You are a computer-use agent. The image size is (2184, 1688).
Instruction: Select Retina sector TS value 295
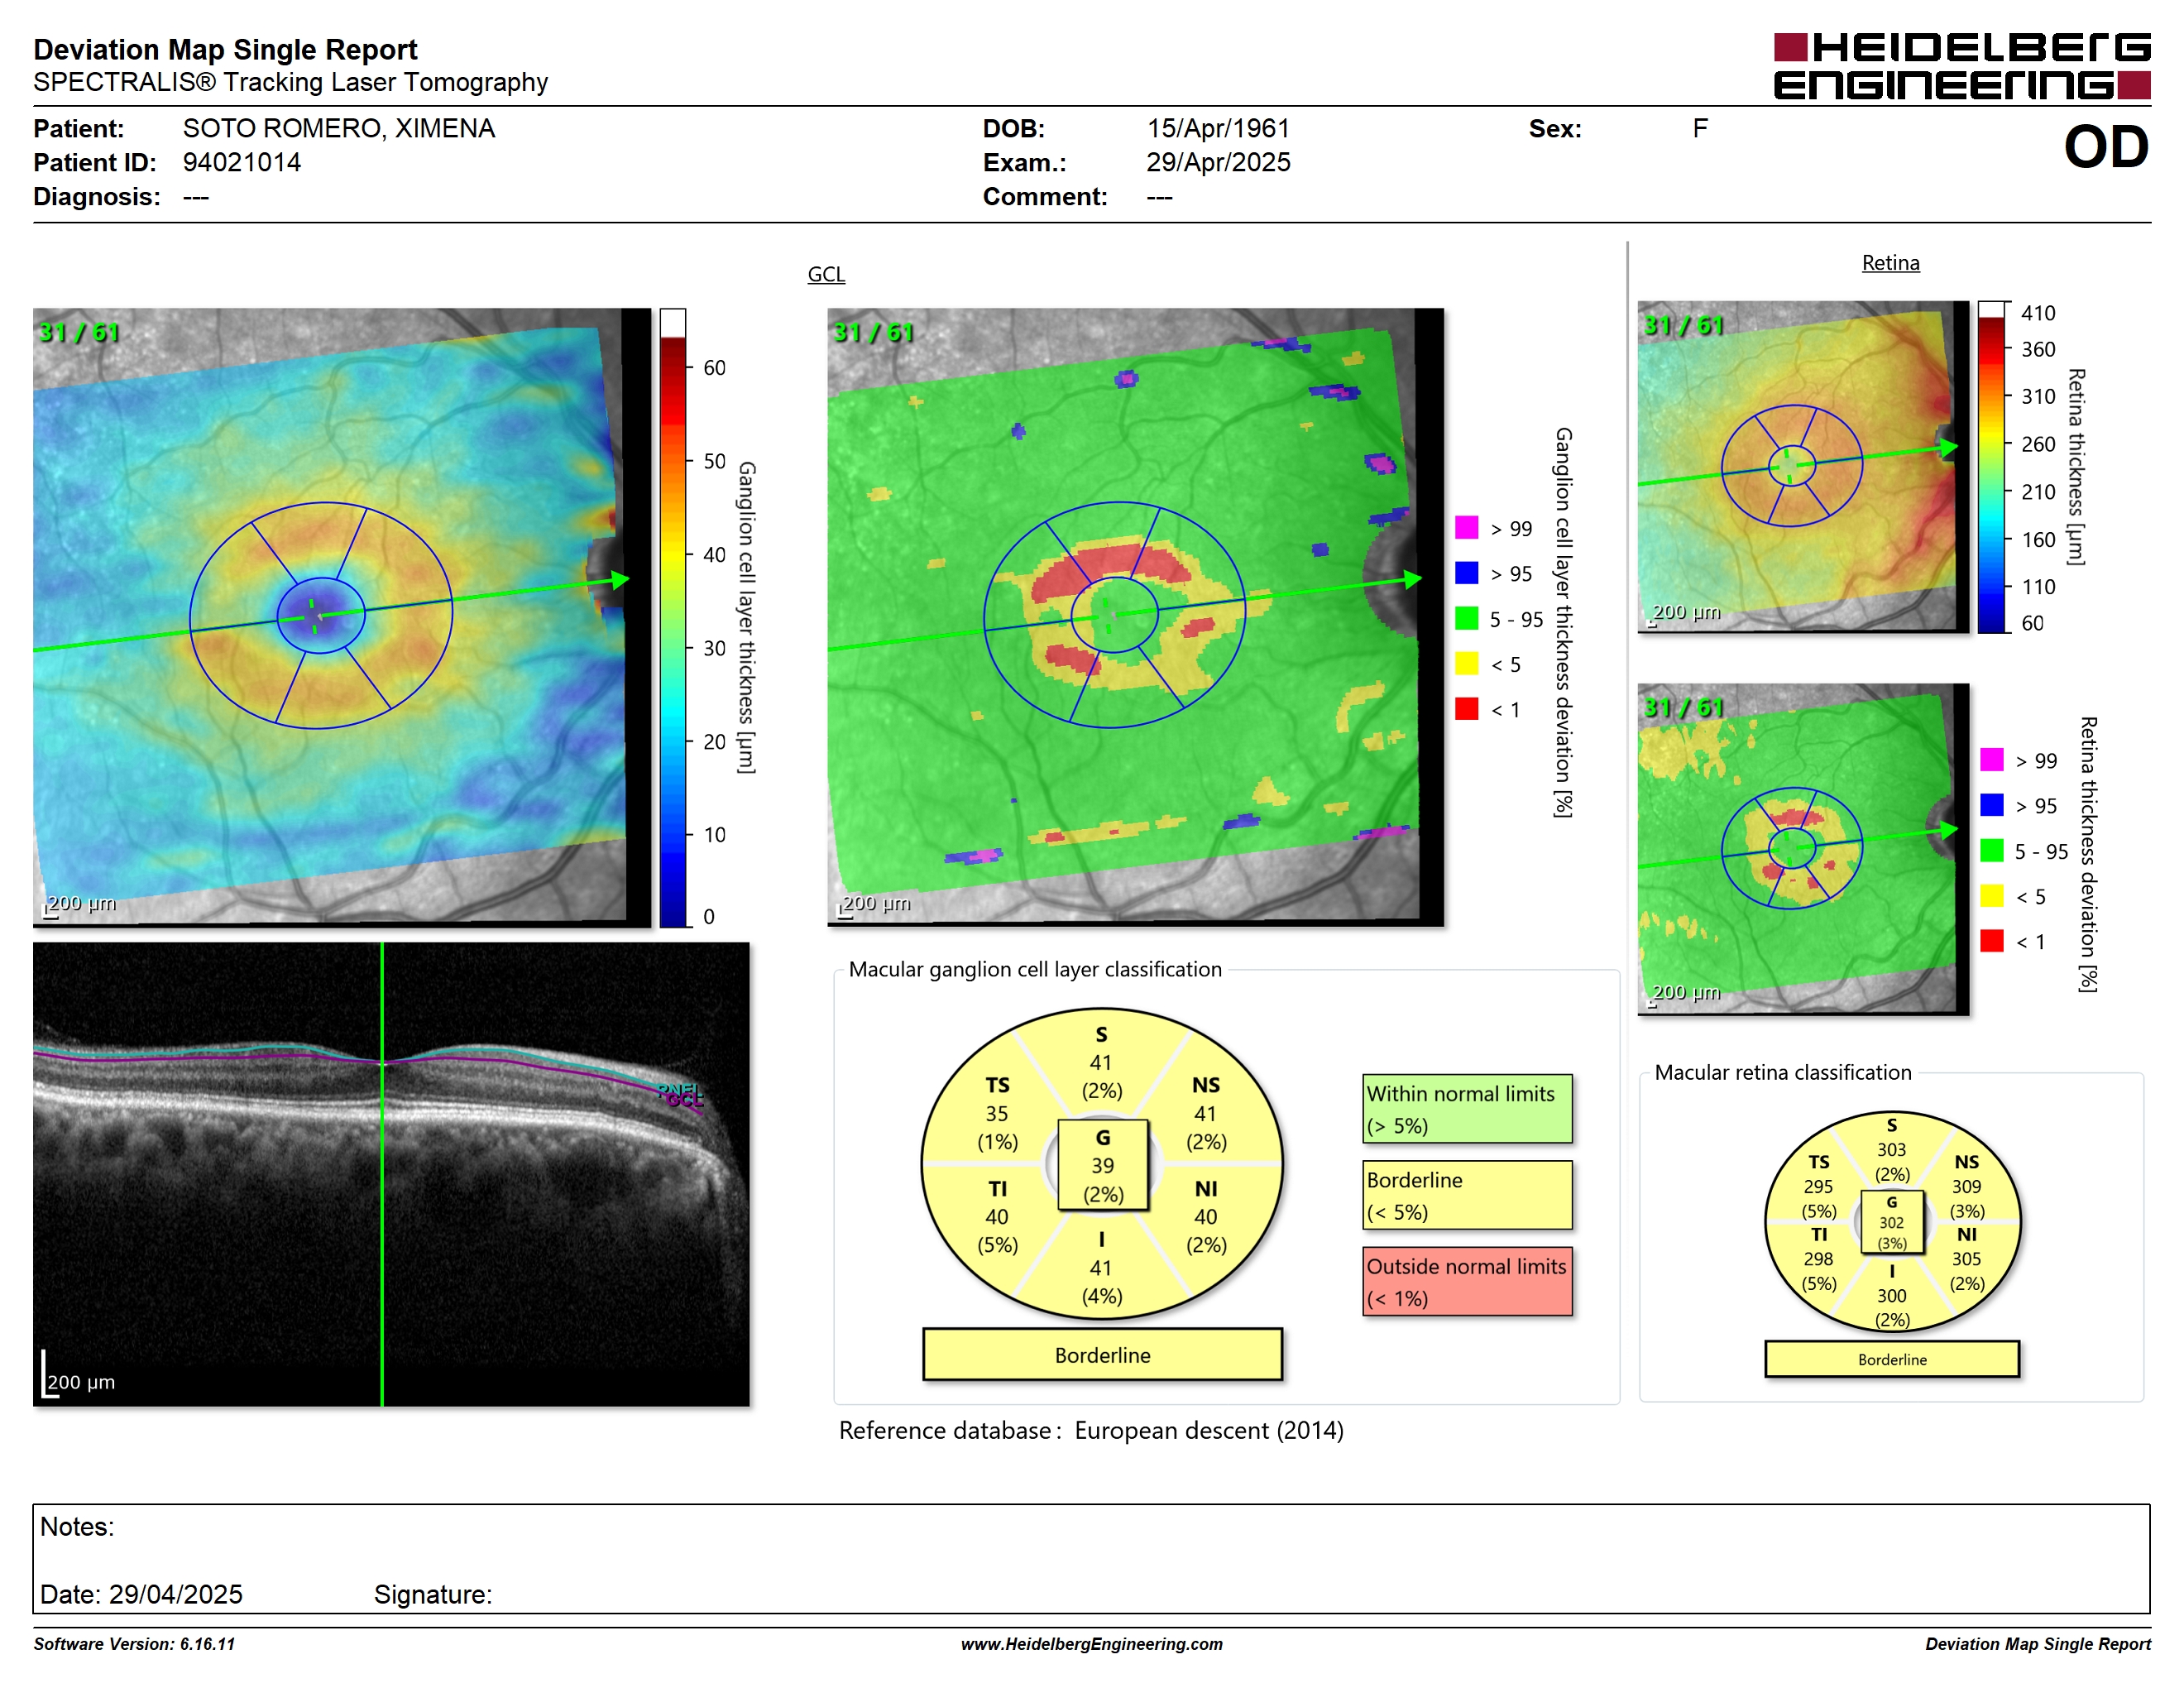[x=1818, y=1187]
